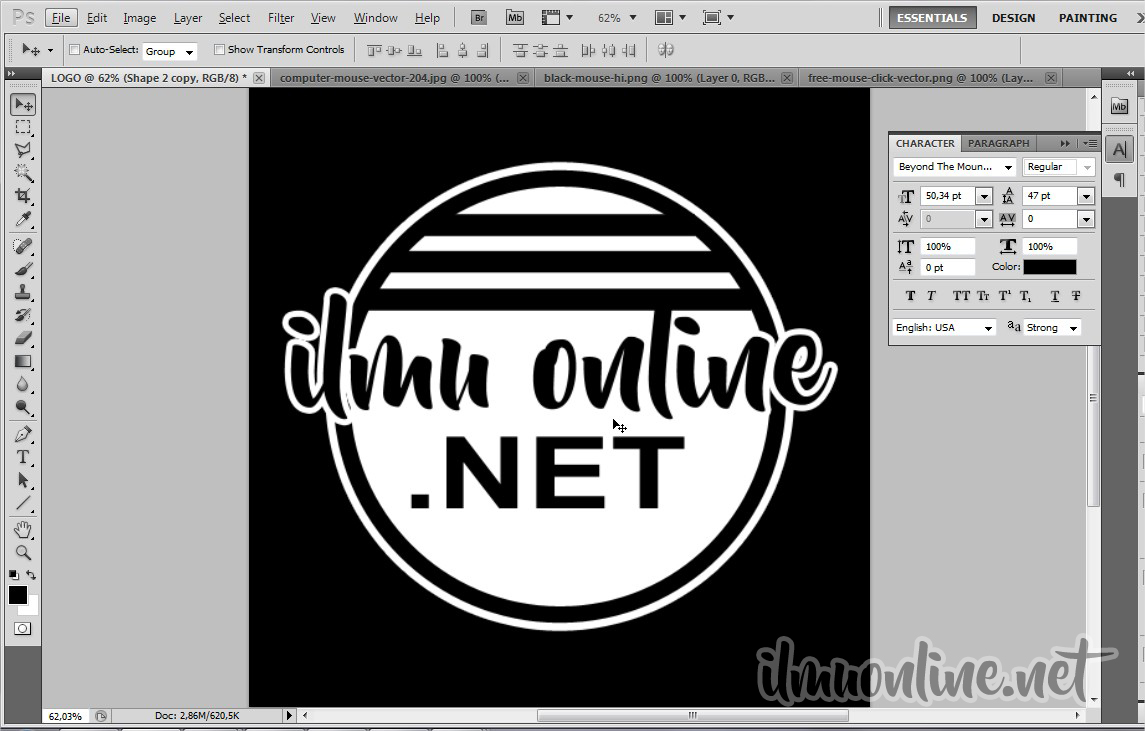
Task: Switch to the Hand tool
Action: coord(23,529)
